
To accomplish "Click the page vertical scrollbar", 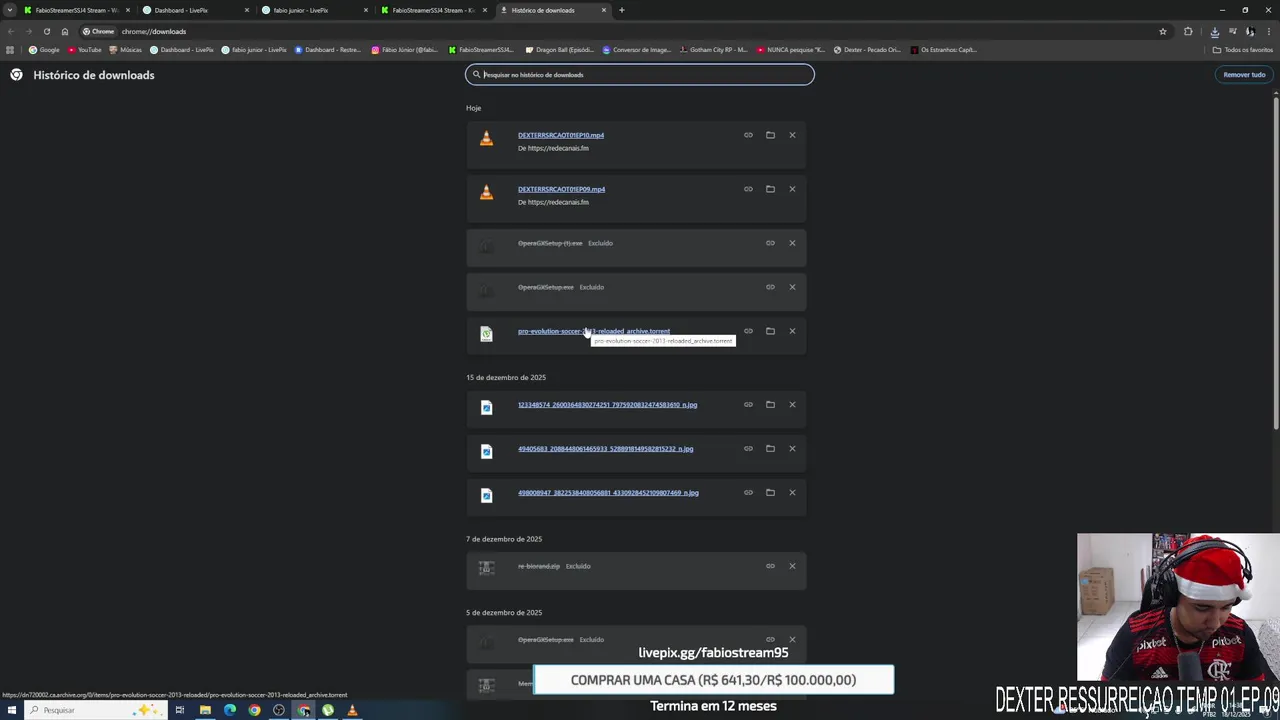I will pyautogui.click(x=1276, y=262).
